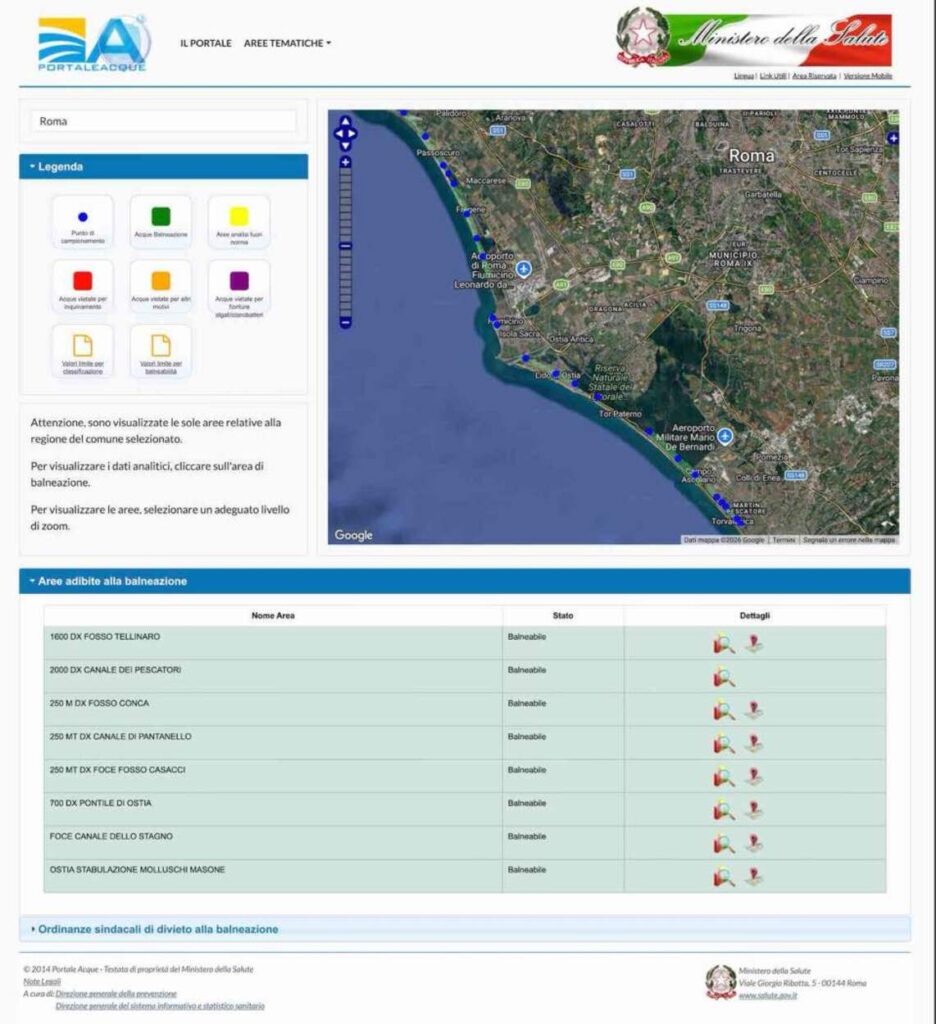Click the Stato column header

coord(563,615)
